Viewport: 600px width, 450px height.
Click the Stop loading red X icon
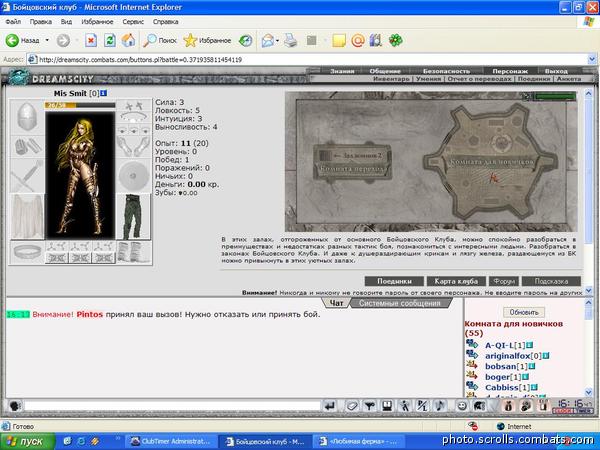[x=91, y=40]
